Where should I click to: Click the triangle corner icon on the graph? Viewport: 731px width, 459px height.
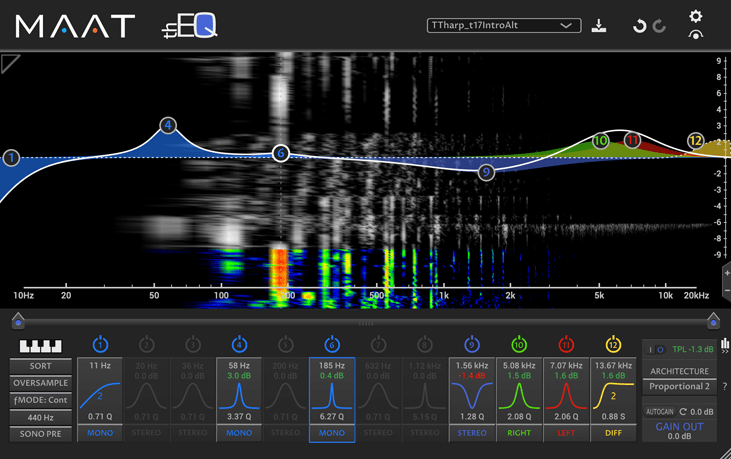click(9, 63)
